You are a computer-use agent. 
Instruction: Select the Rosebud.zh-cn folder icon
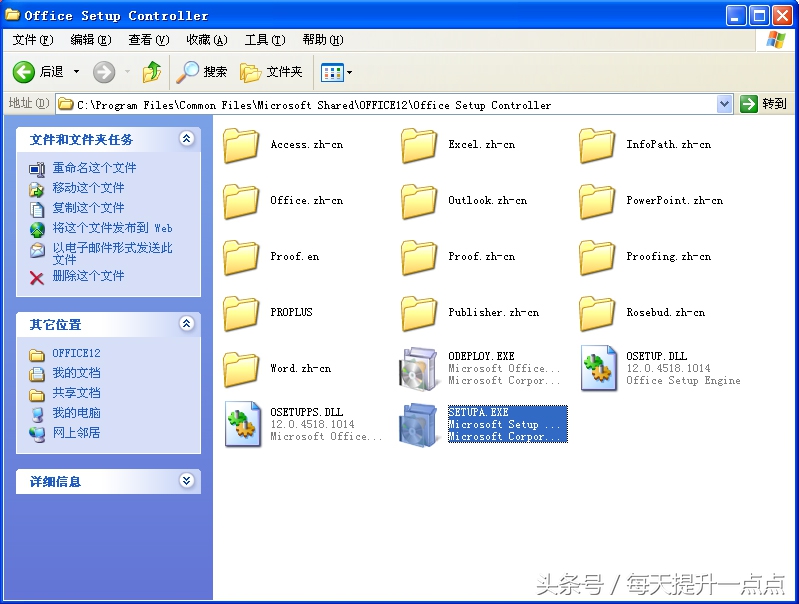tap(597, 313)
